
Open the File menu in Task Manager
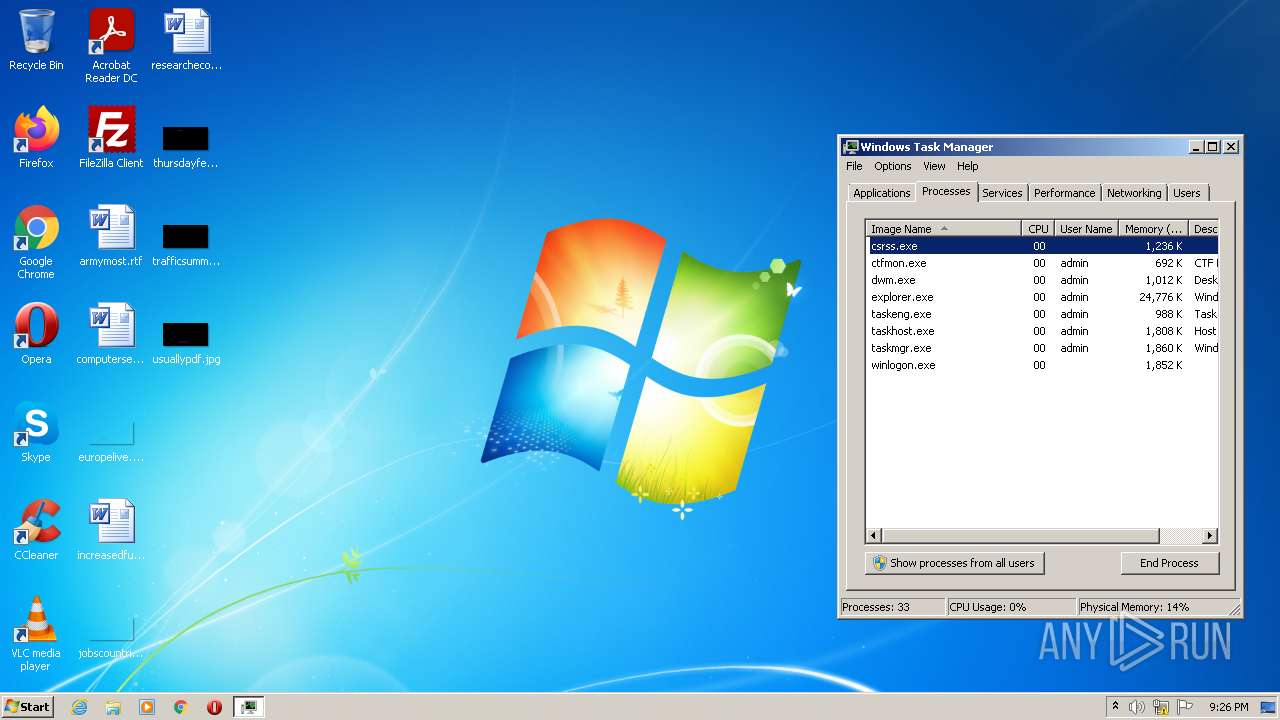854,166
